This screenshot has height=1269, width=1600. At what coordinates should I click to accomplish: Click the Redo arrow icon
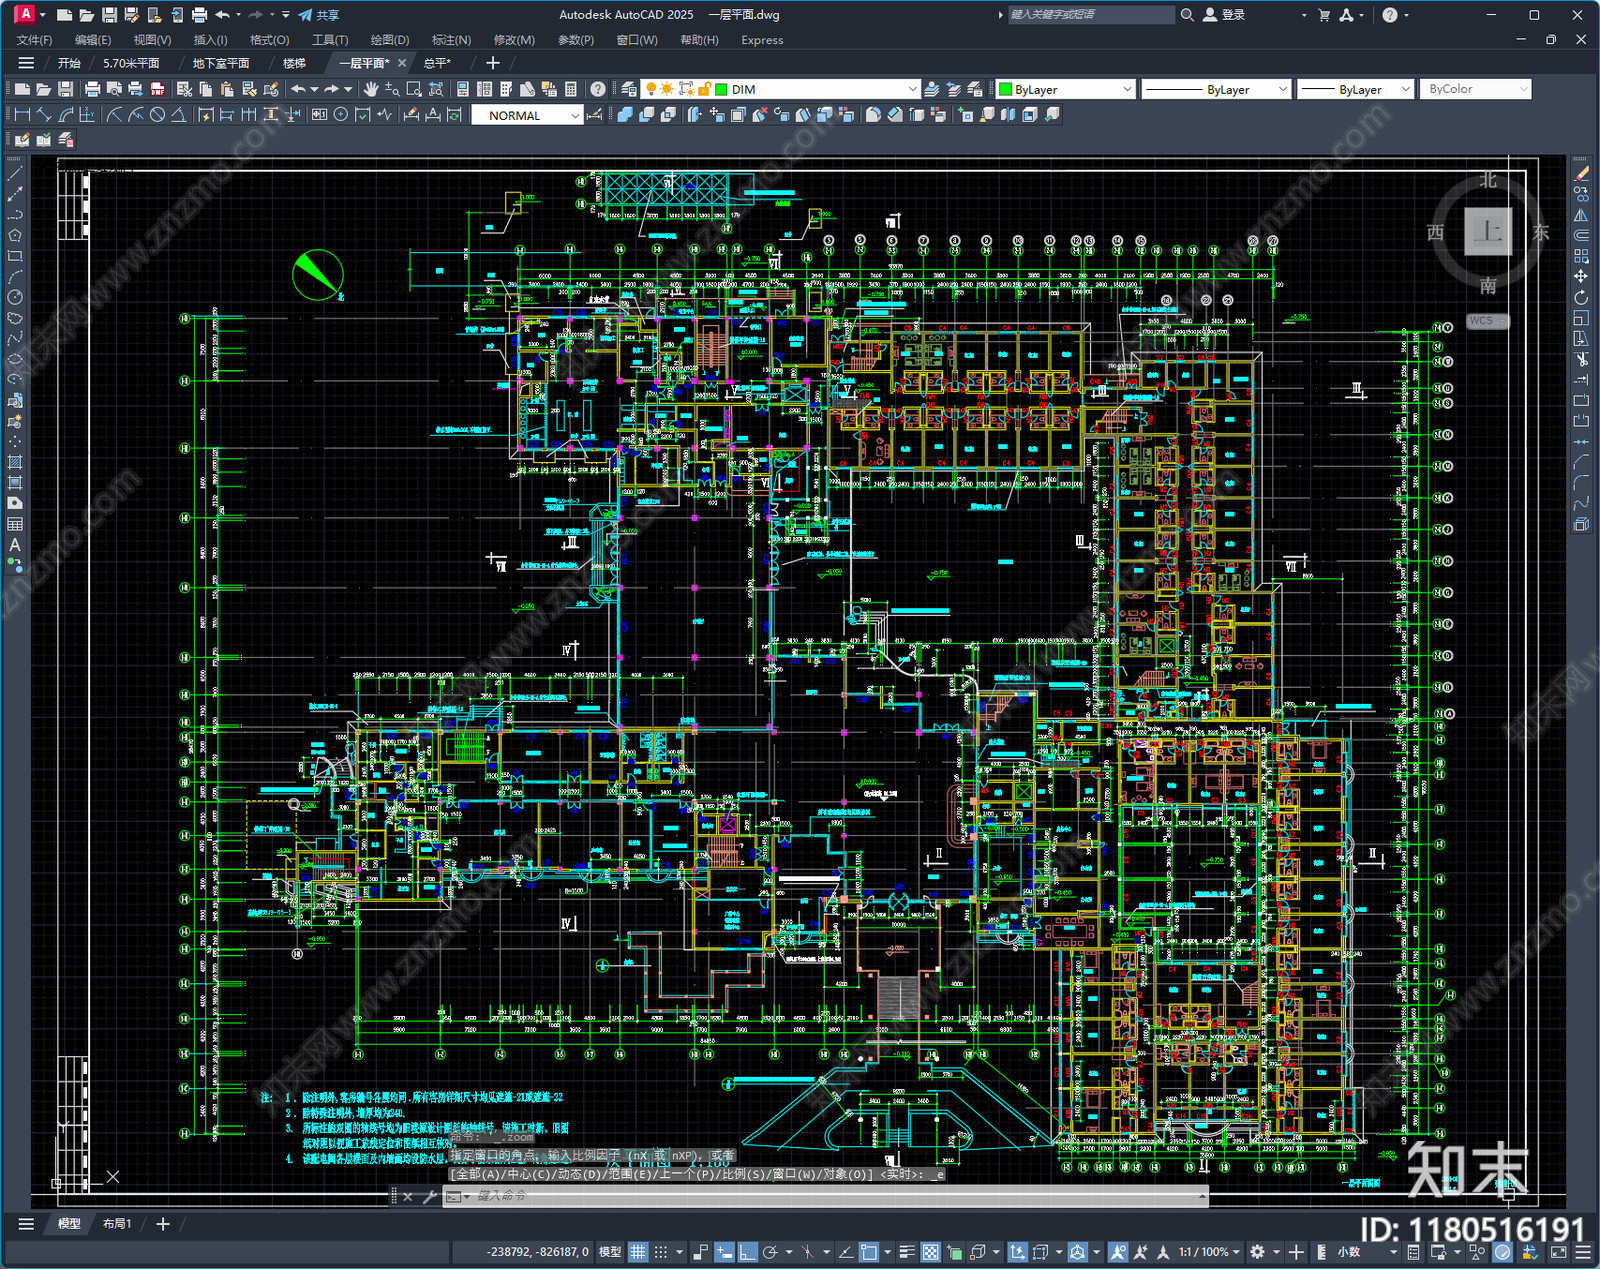[x=331, y=89]
